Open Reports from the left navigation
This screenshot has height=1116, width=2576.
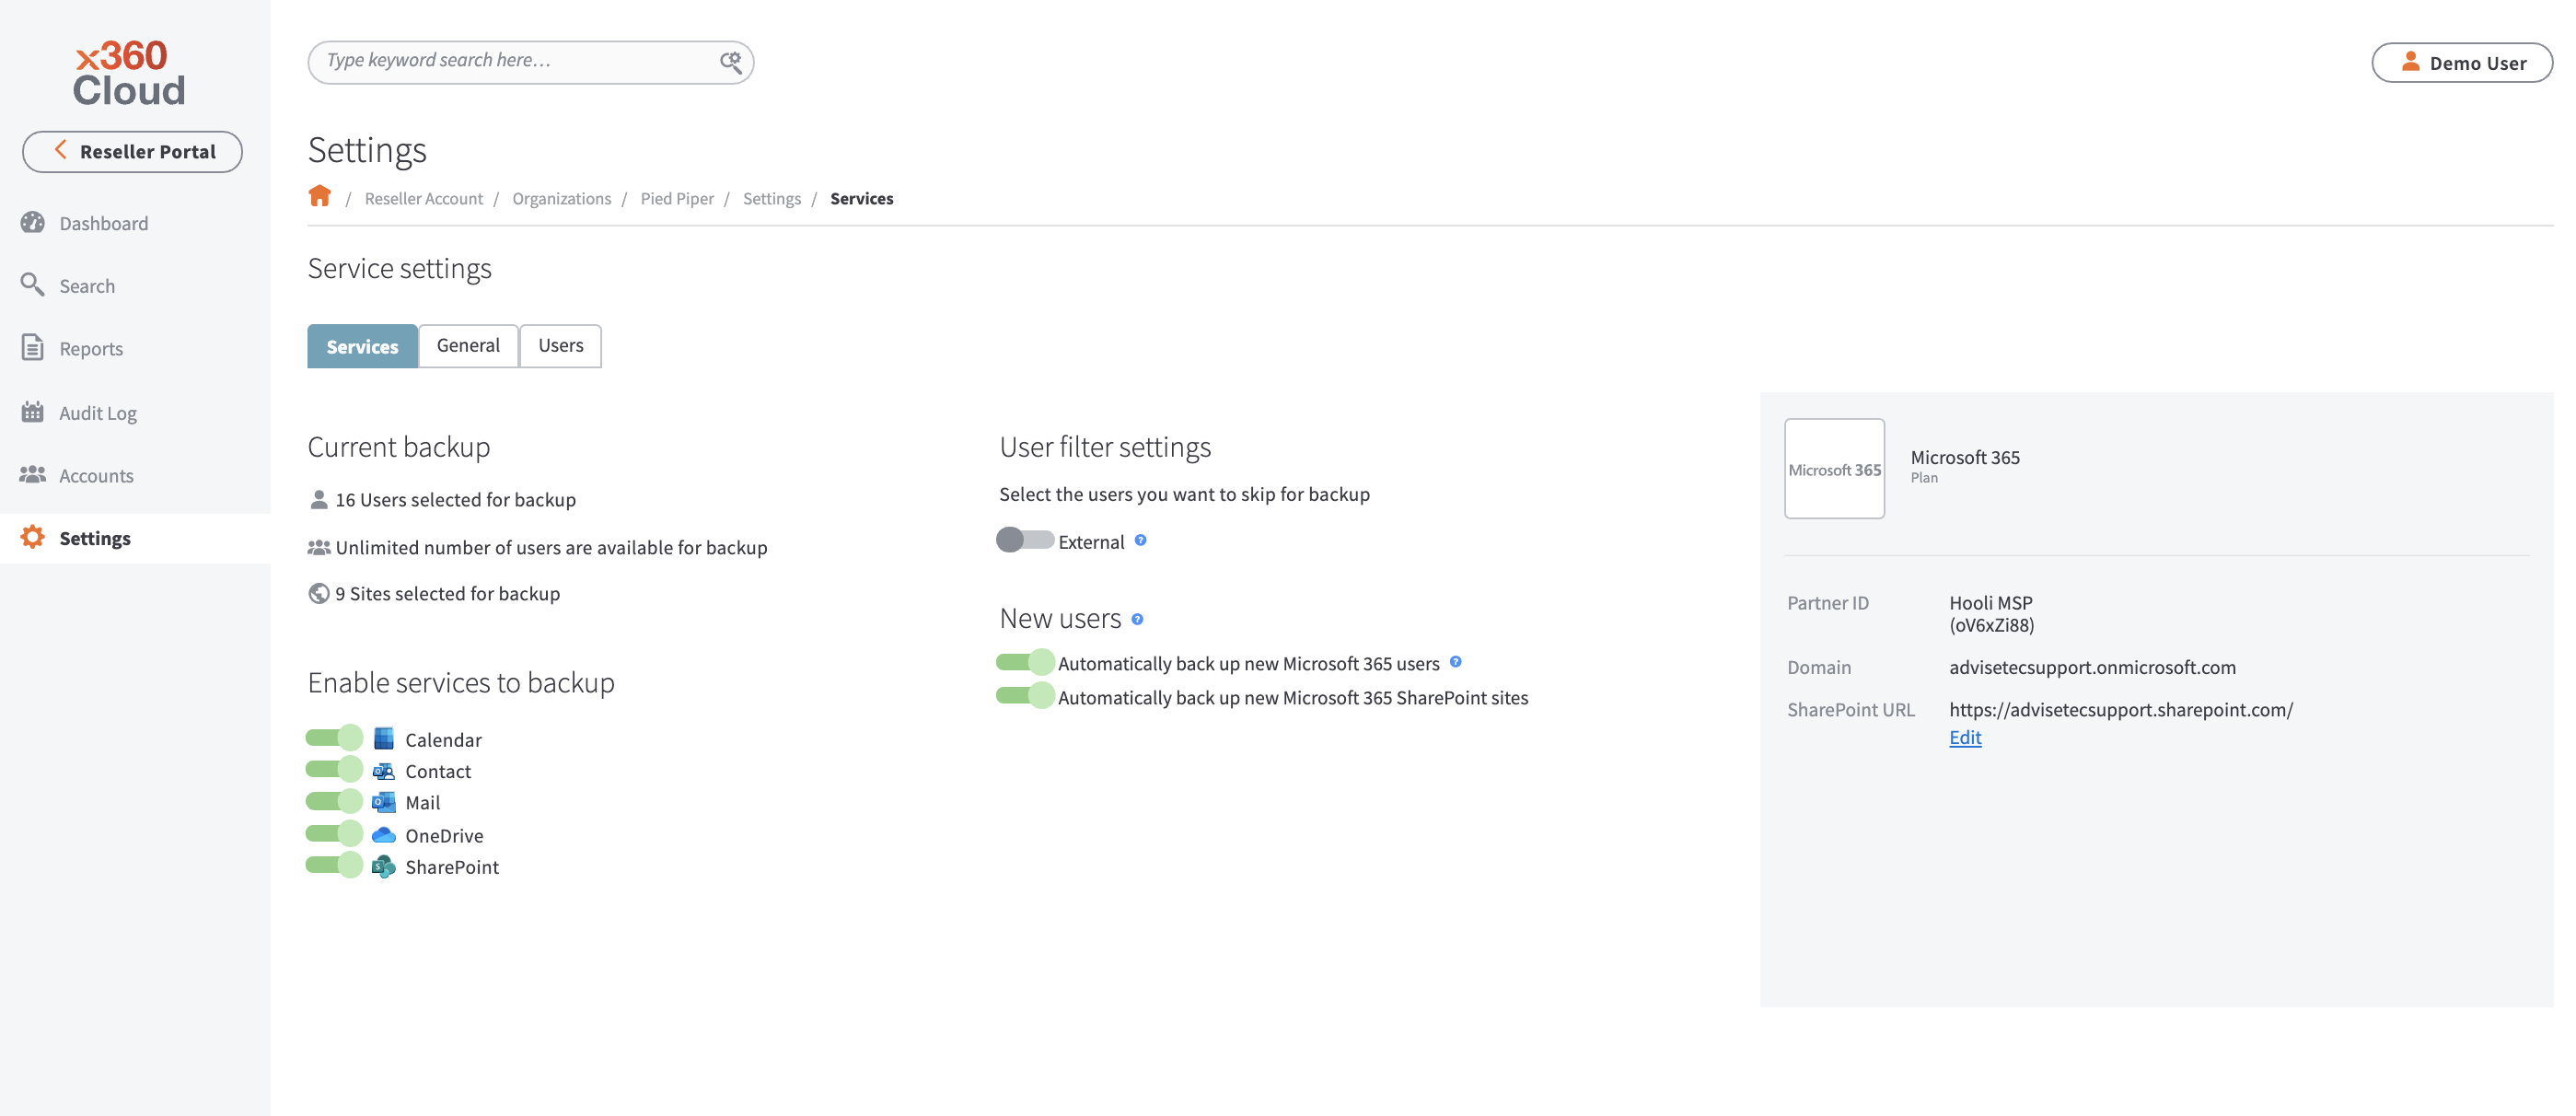click(x=91, y=348)
